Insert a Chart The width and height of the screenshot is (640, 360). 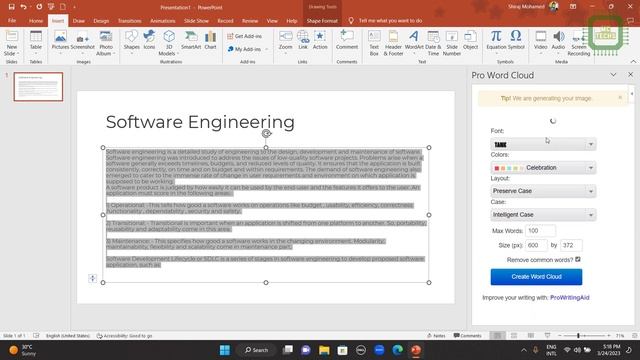[210, 41]
